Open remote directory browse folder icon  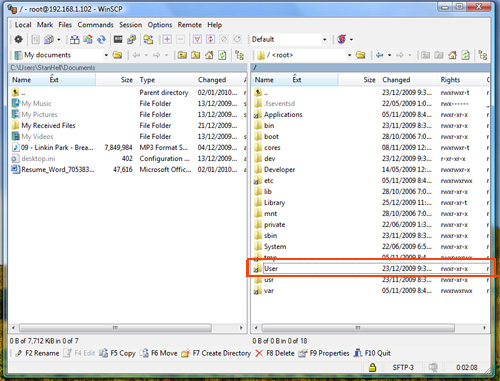click(361, 55)
